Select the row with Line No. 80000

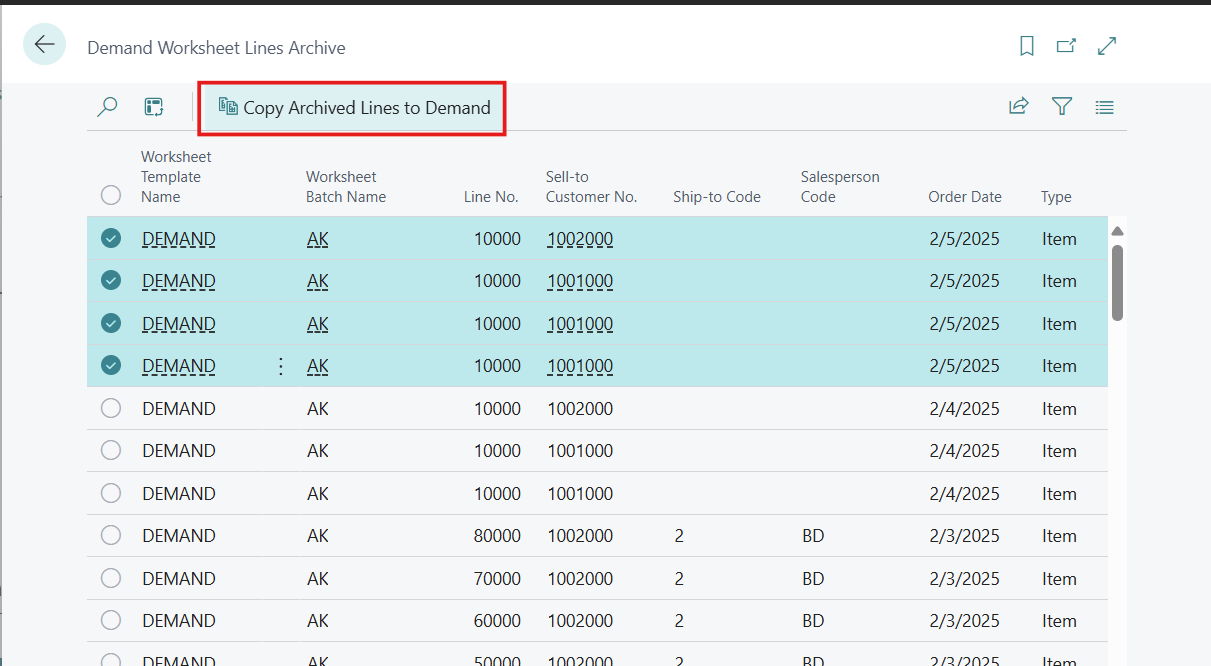click(111, 536)
